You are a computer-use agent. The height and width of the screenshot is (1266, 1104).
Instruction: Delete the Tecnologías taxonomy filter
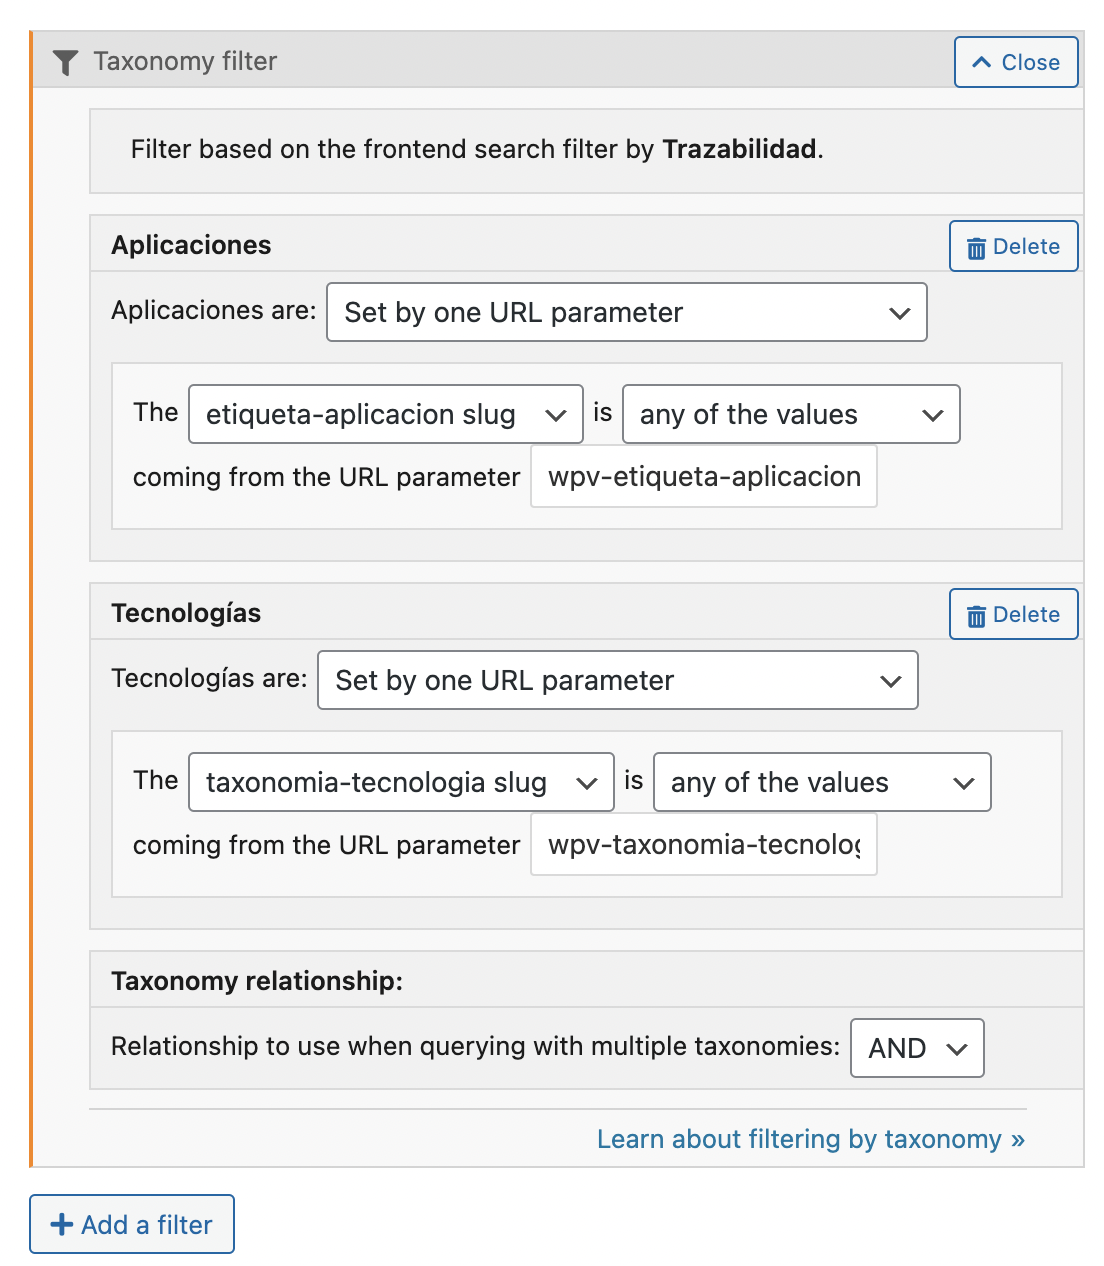(x=1014, y=614)
